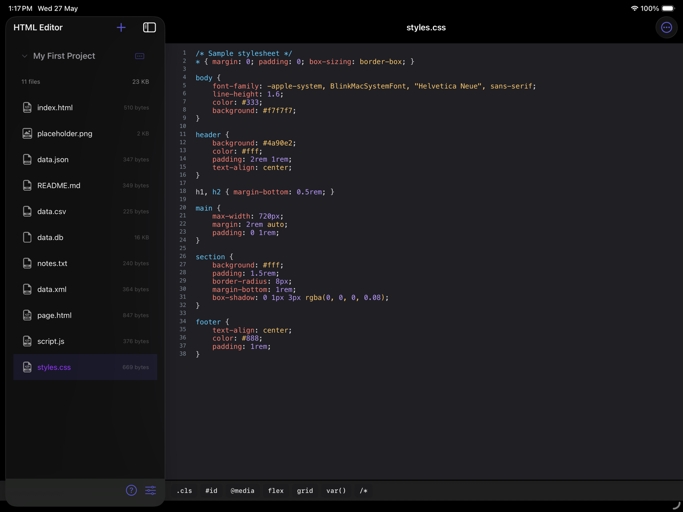The width and height of the screenshot is (683, 512).
Task: Click the index.html file icon
Action: [x=27, y=107]
